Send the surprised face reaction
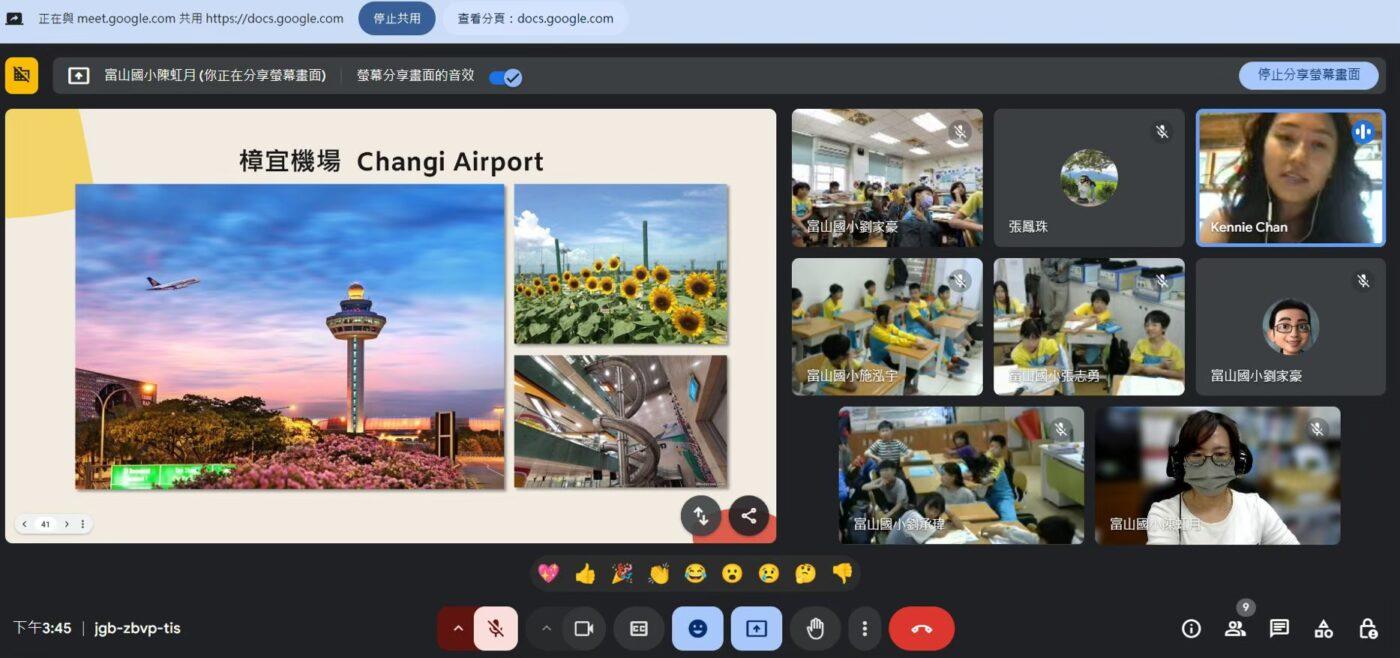 point(732,573)
